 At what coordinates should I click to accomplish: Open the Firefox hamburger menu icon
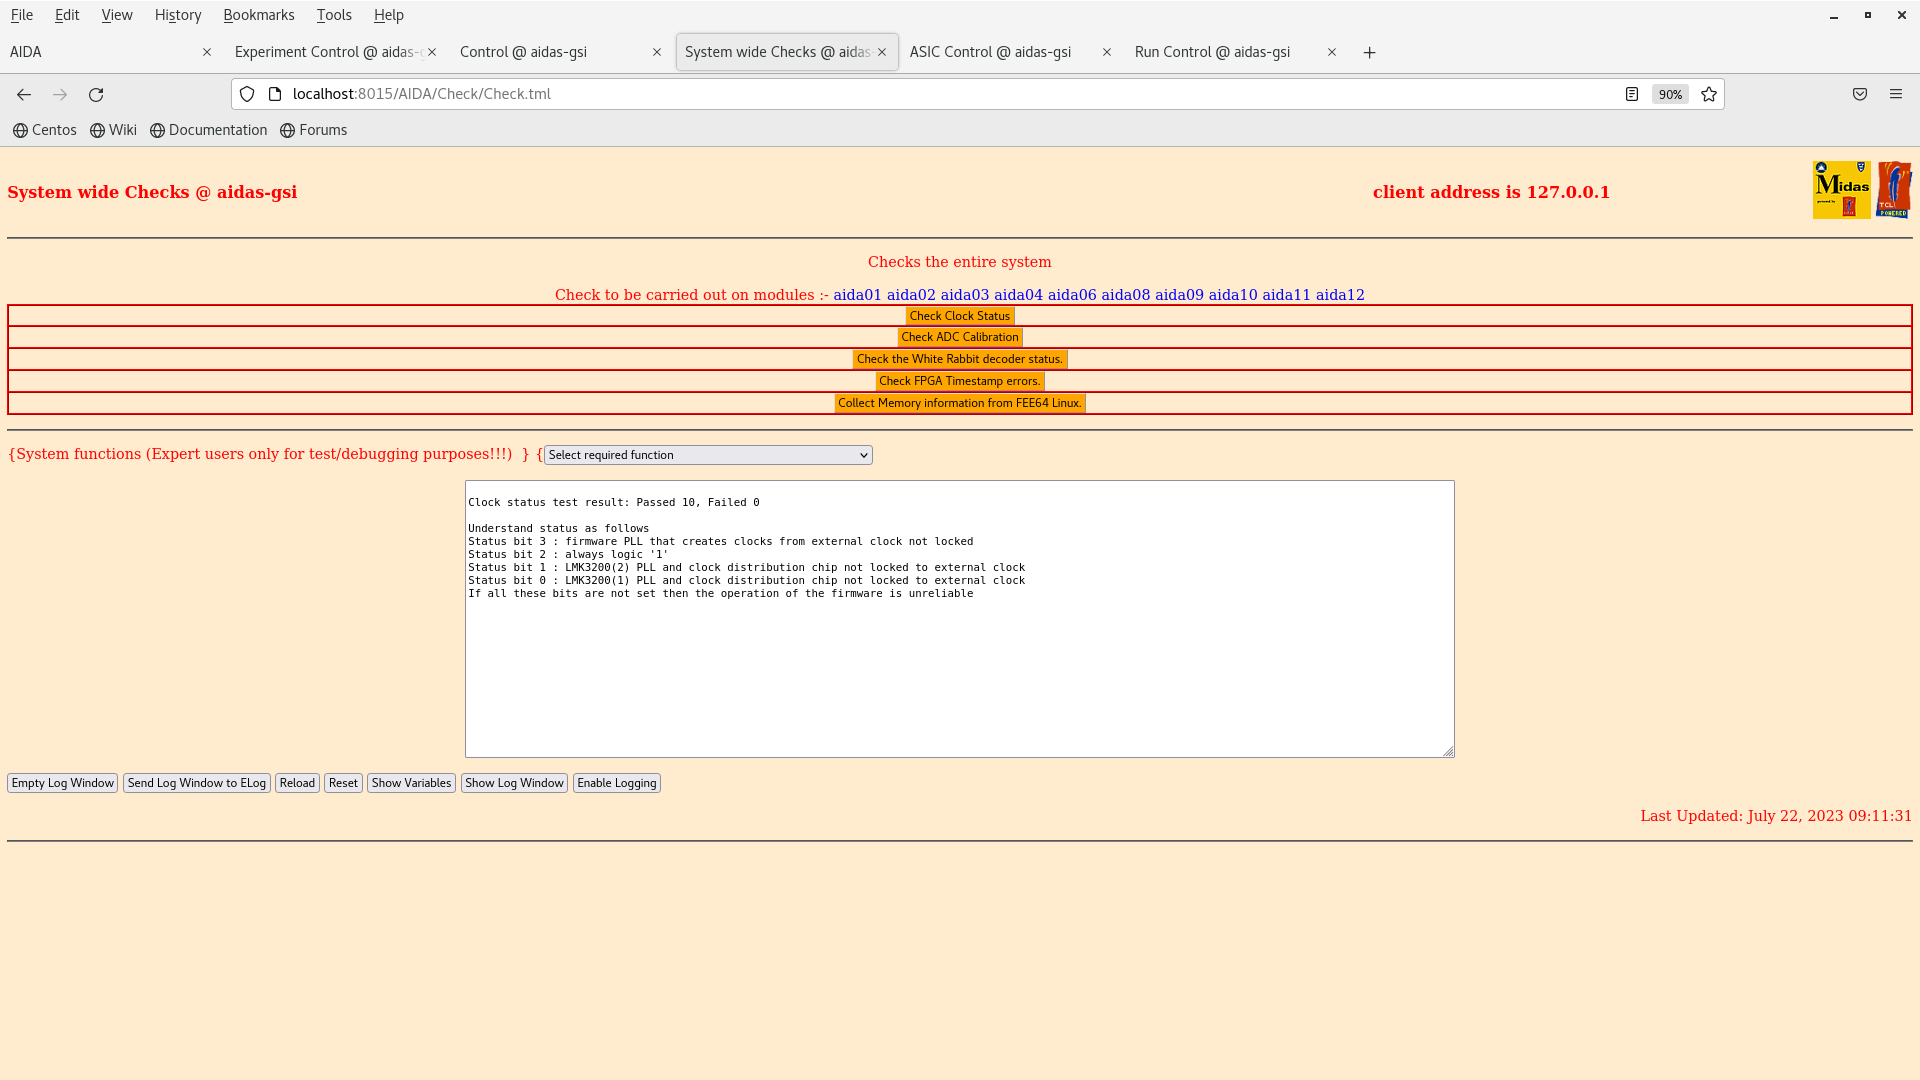1896,94
